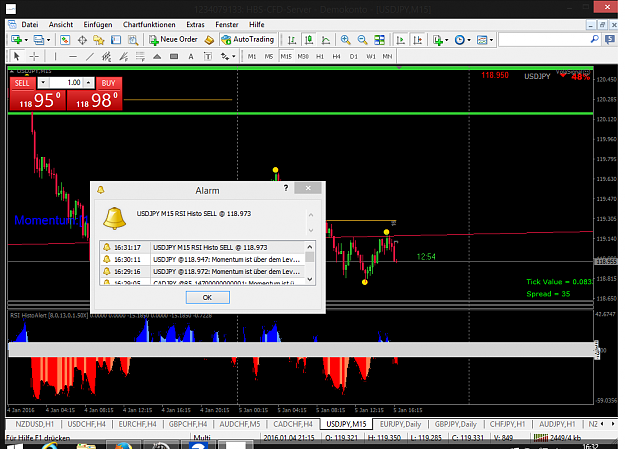625x449 pixels.
Task: Select the equidistant channel tool
Action: (106, 57)
